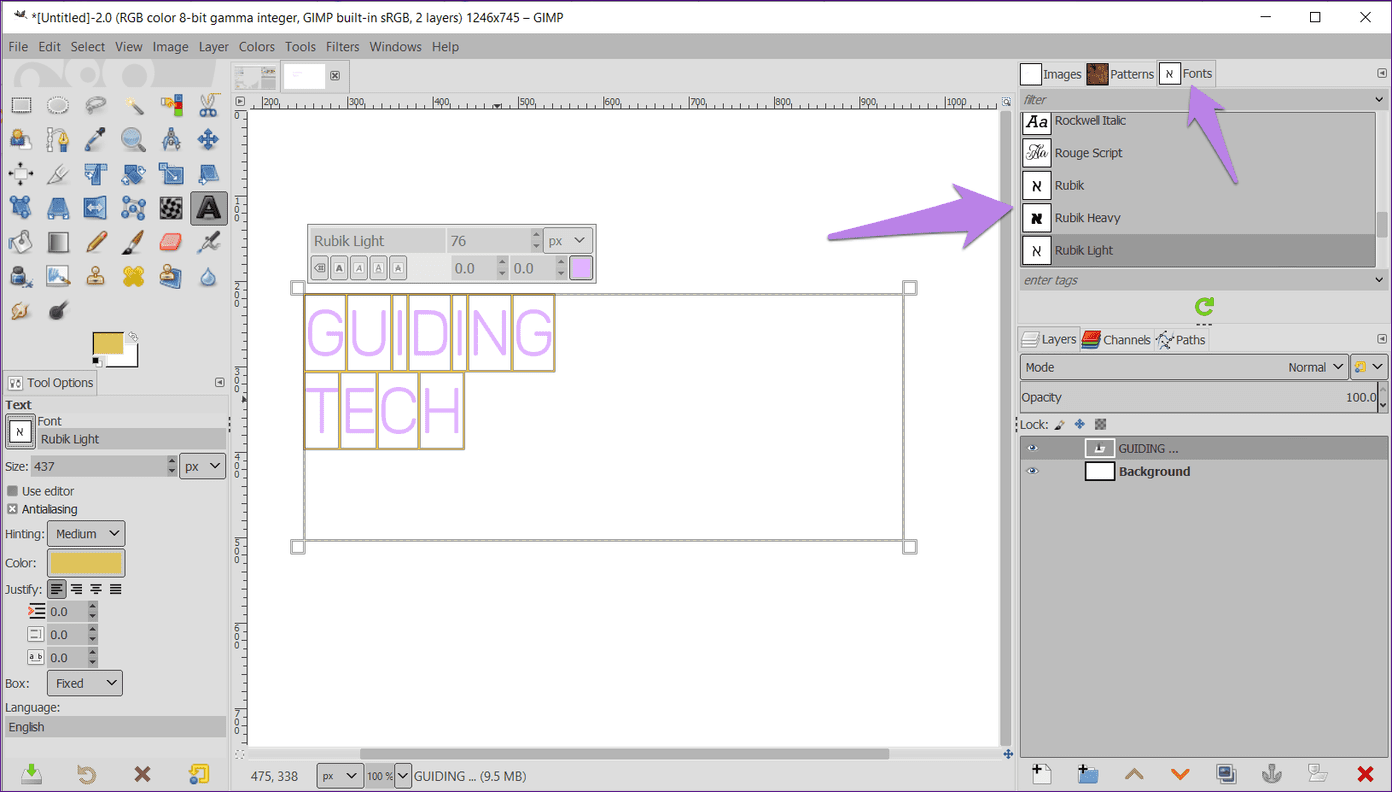1392x792 pixels.
Task: Open the Colors menu
Action: [x=256, y=47]
